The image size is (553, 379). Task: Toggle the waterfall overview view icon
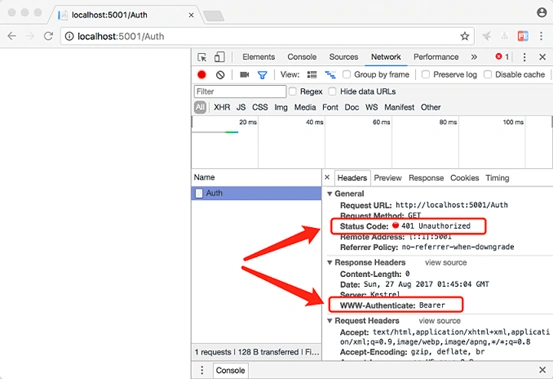click(x=330, y=75)
